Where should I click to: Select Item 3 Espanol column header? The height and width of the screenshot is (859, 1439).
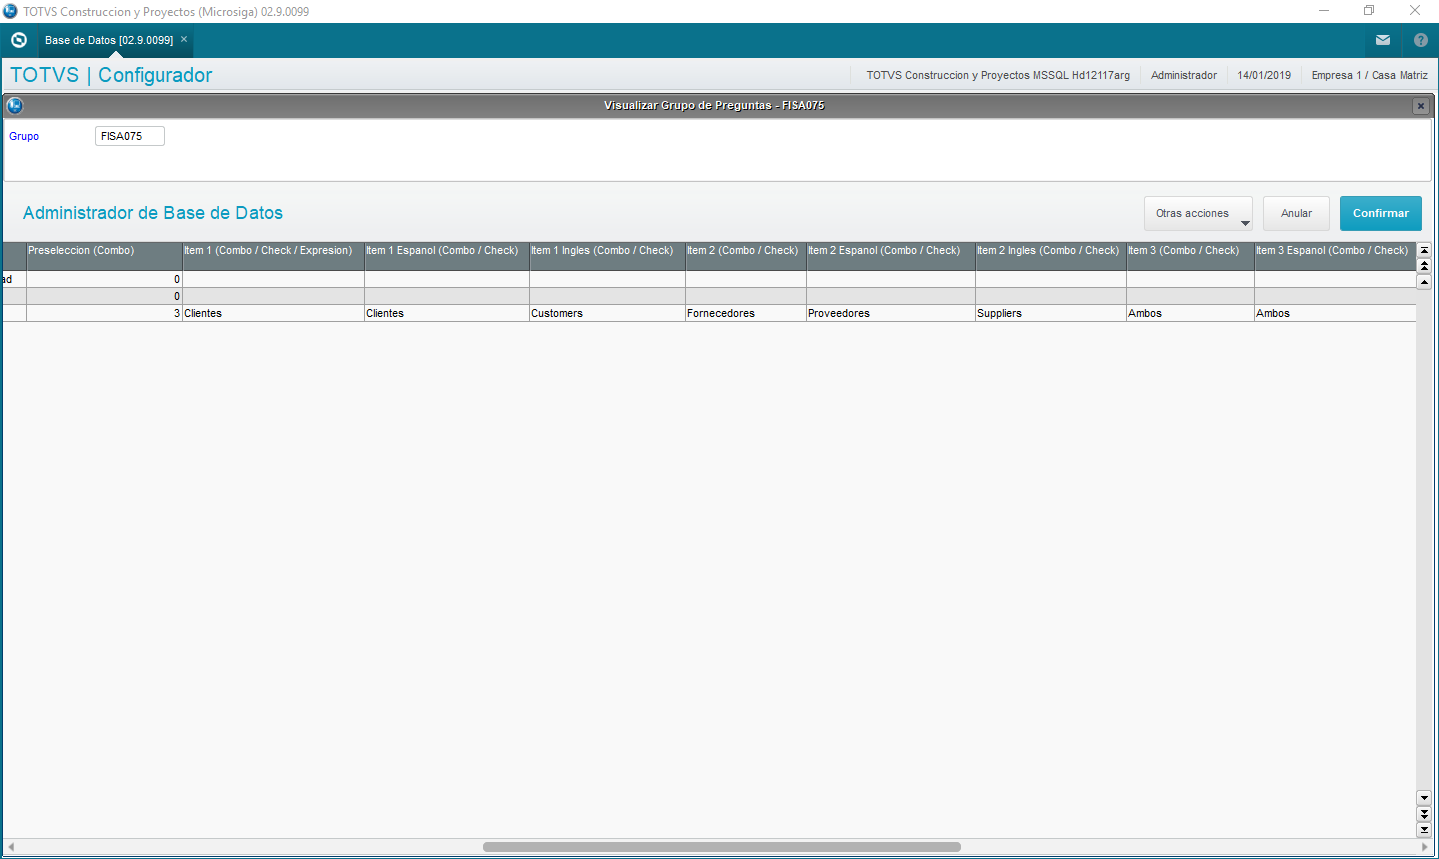click(x=1335, y=256)
